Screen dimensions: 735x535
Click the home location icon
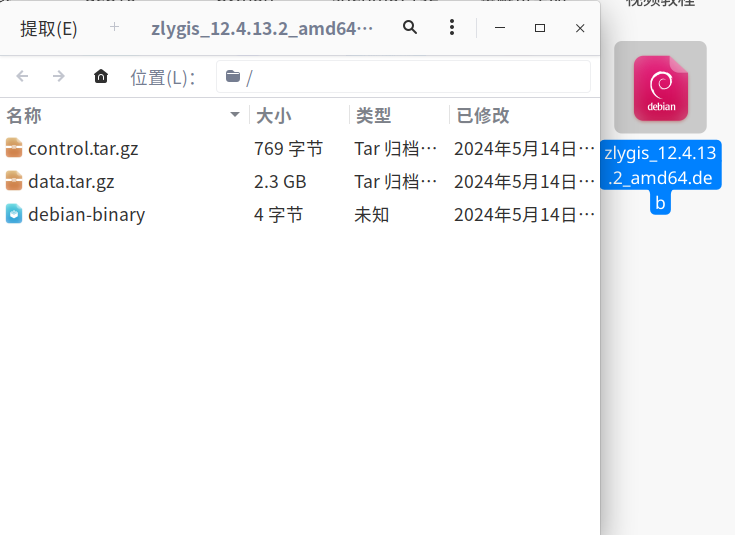click(101, 76)
